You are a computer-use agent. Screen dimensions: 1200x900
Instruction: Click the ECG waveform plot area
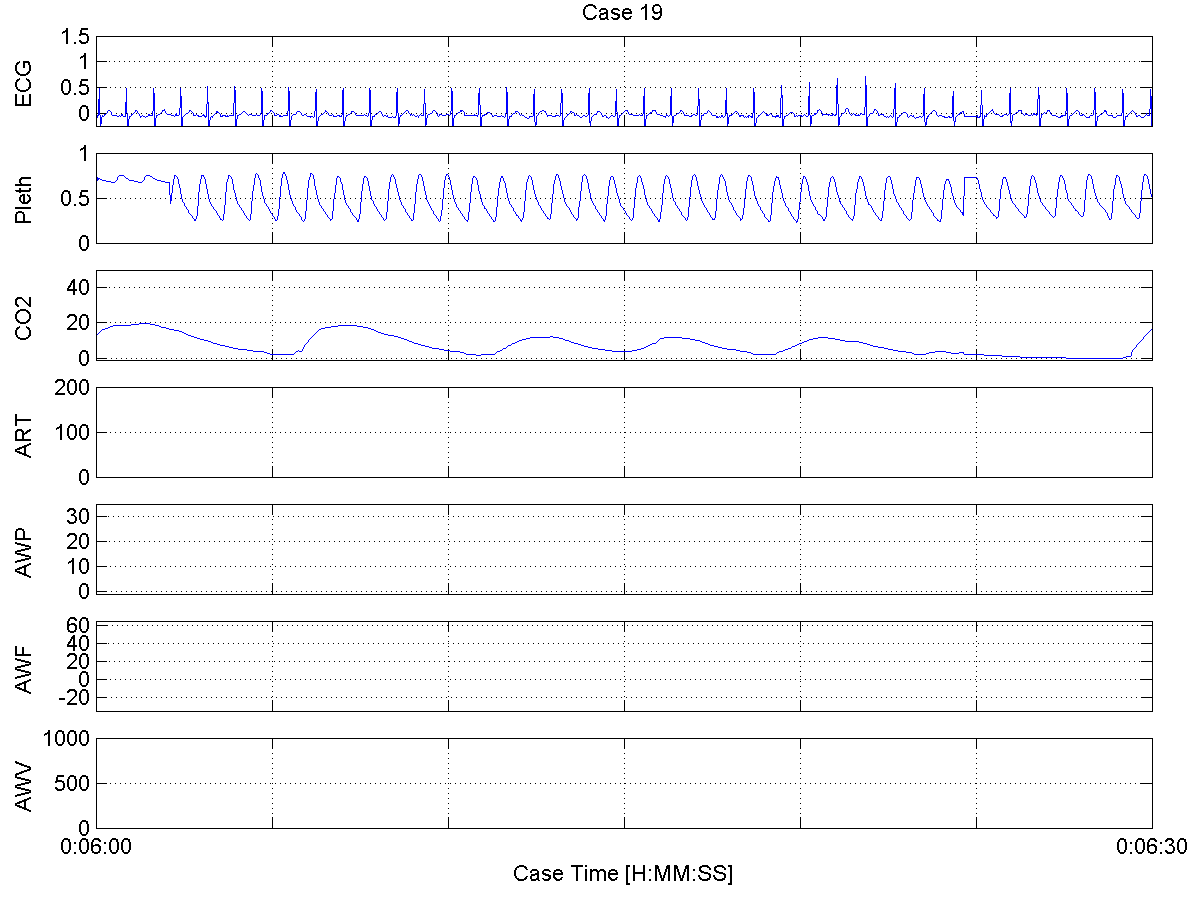624,81
